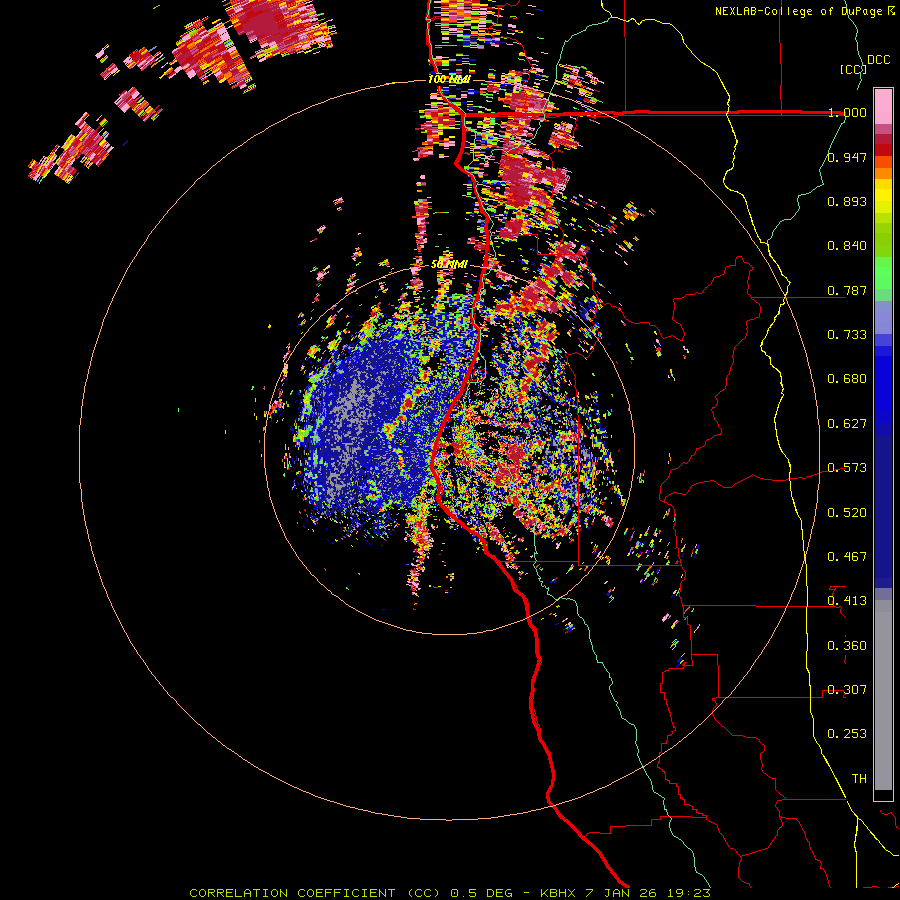Click the 0.893 legend value
This screenshot has width=900, height=900.
pyautogui.click(x=847, y=201)
